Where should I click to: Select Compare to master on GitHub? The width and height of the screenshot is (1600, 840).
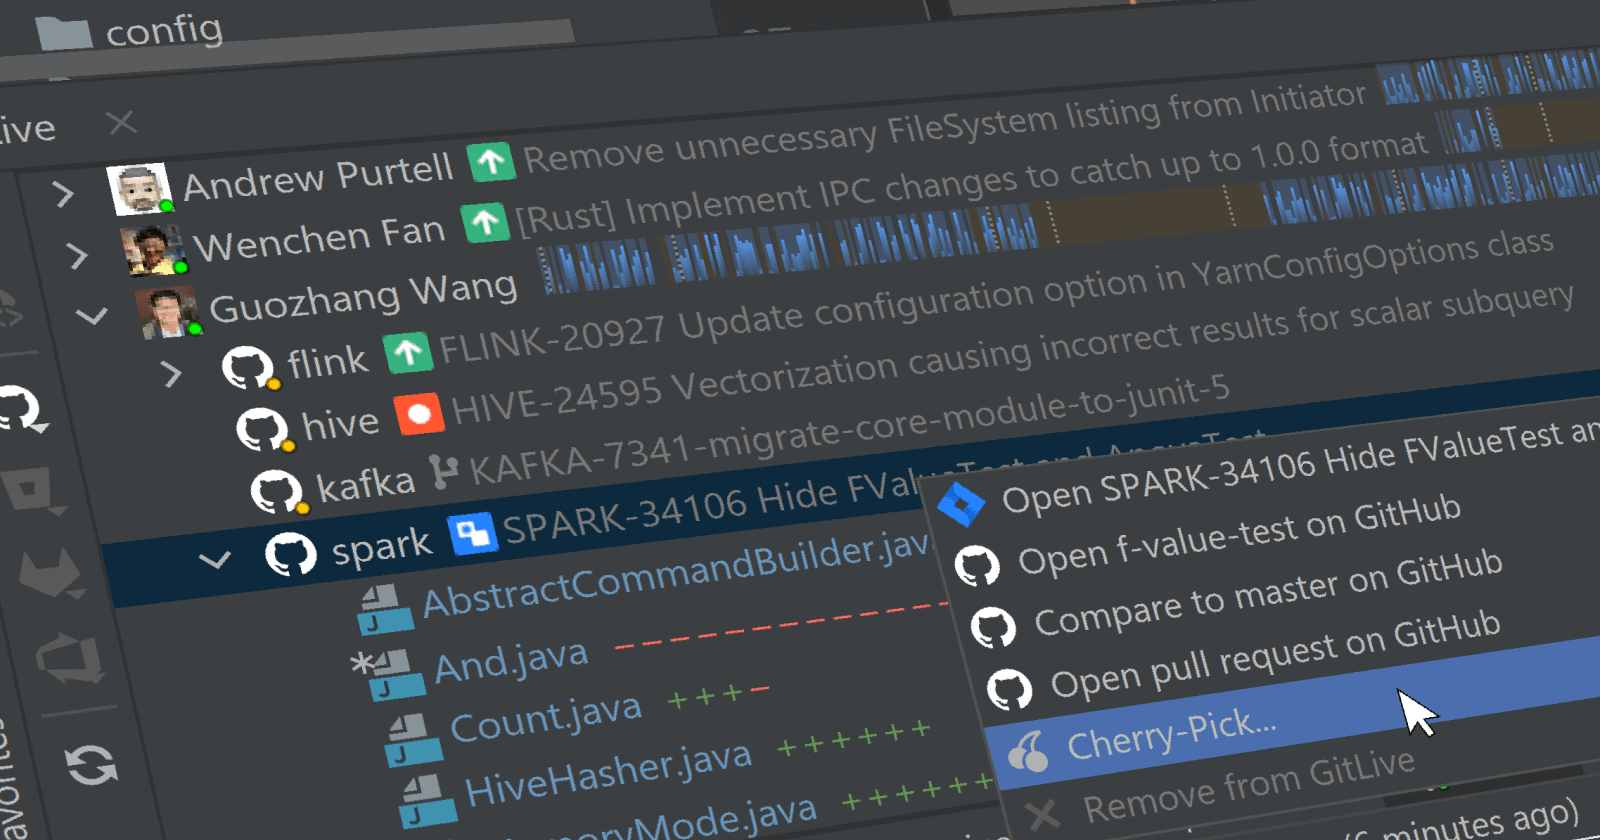[x=1267, y=594]
